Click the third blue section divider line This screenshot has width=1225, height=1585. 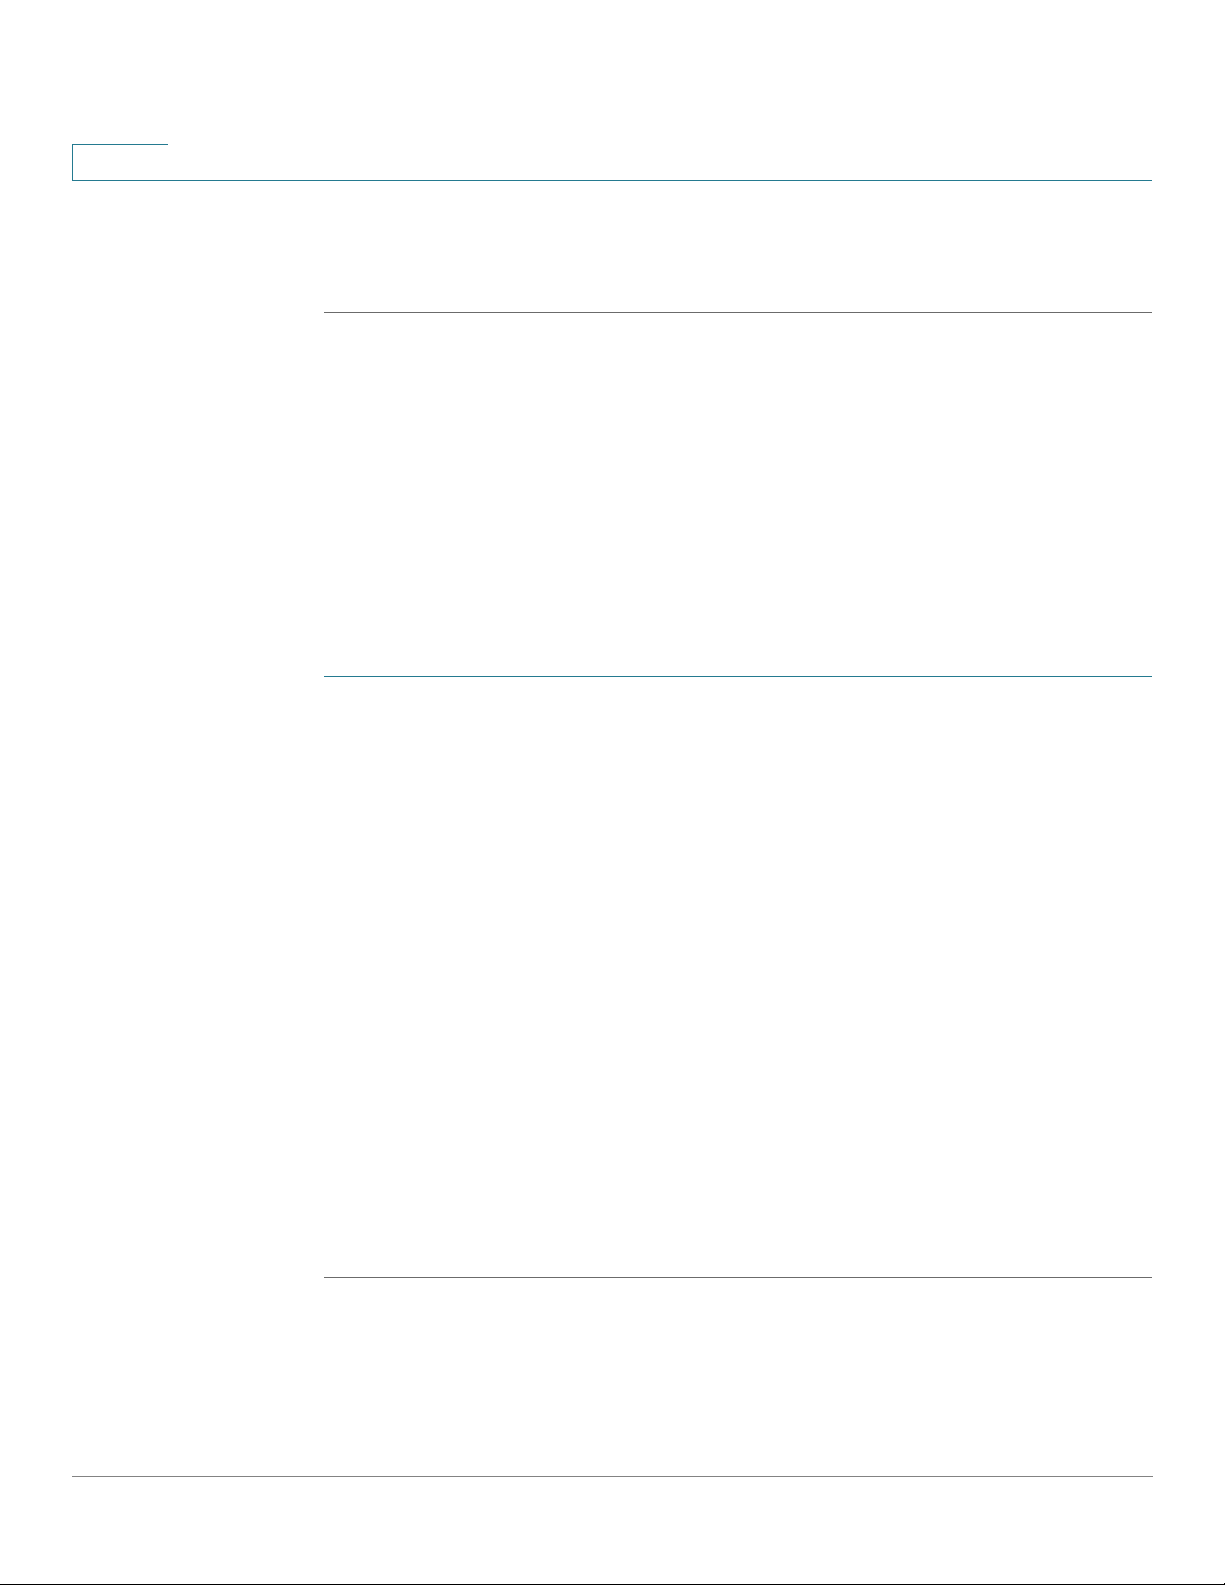coord(738,1277)
